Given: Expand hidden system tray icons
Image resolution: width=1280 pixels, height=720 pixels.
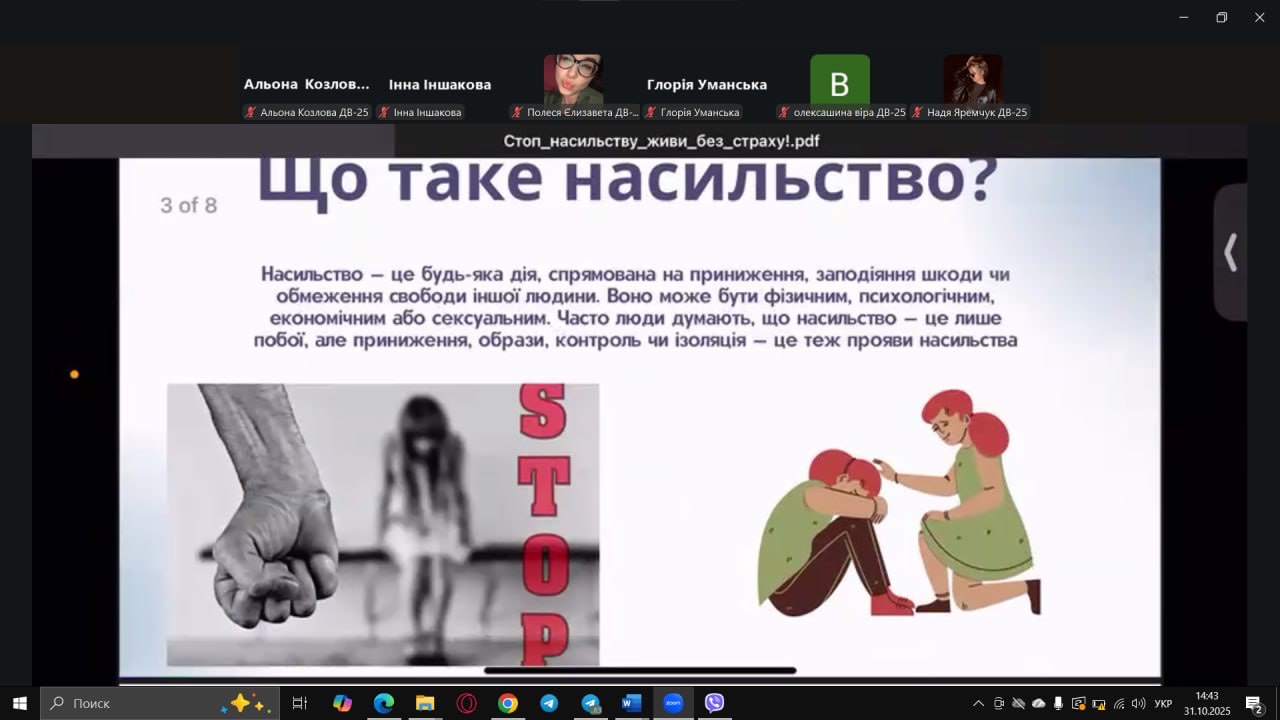Looking at the screenshot, I should 978,703.
